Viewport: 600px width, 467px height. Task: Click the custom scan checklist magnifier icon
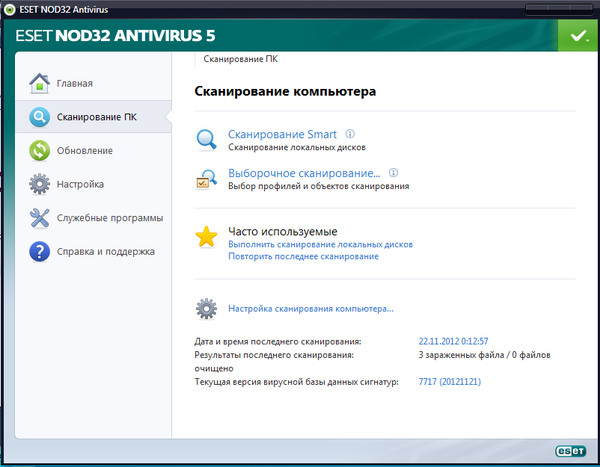point(206,180)
